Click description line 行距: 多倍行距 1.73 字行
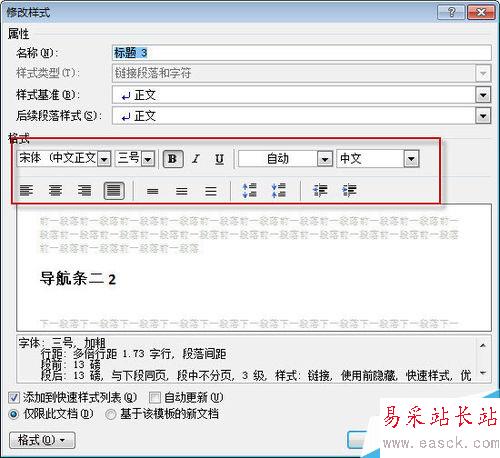The height and width of the screenshot is (458, 500). (107, 354)
